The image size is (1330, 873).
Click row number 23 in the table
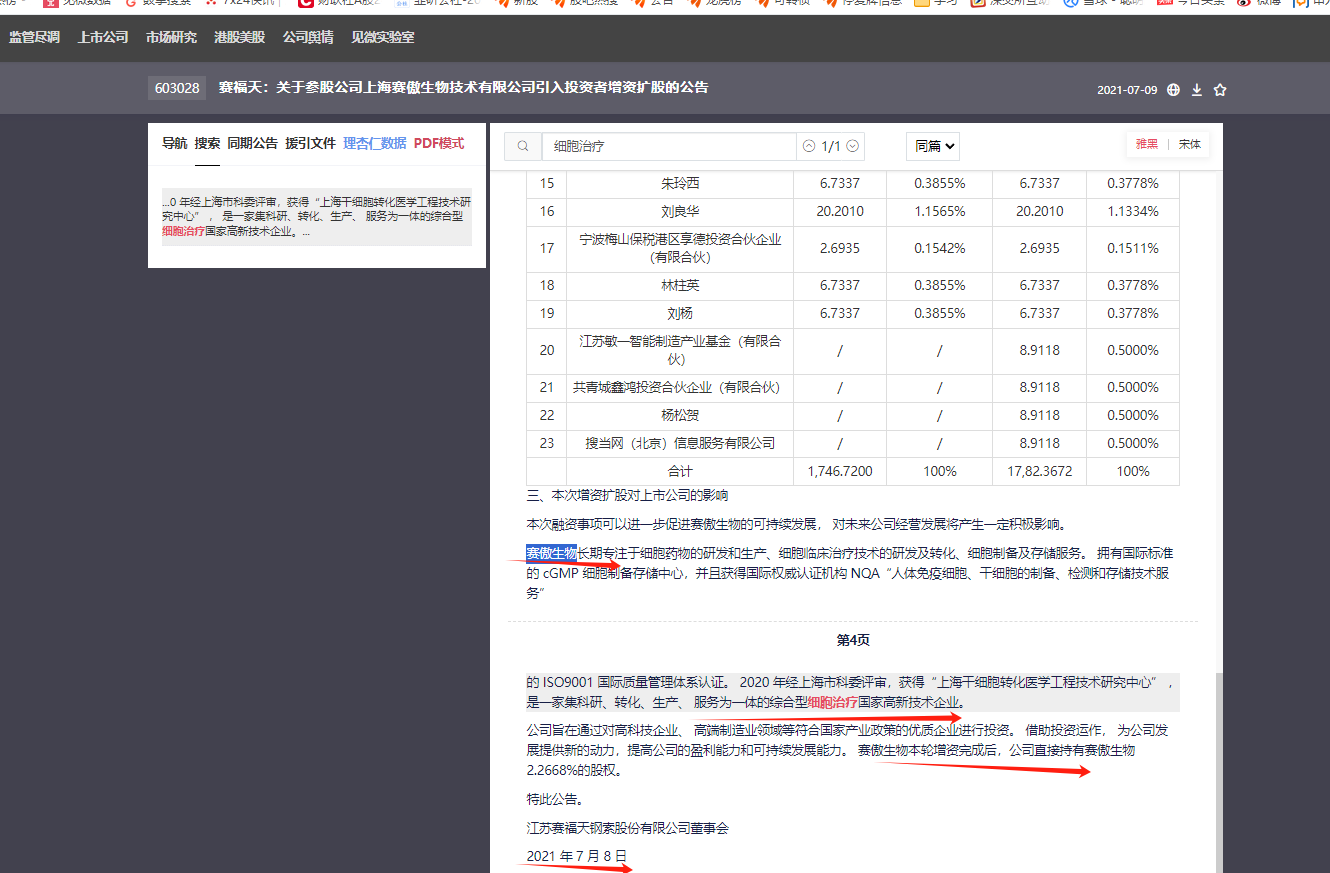(546, 443)
